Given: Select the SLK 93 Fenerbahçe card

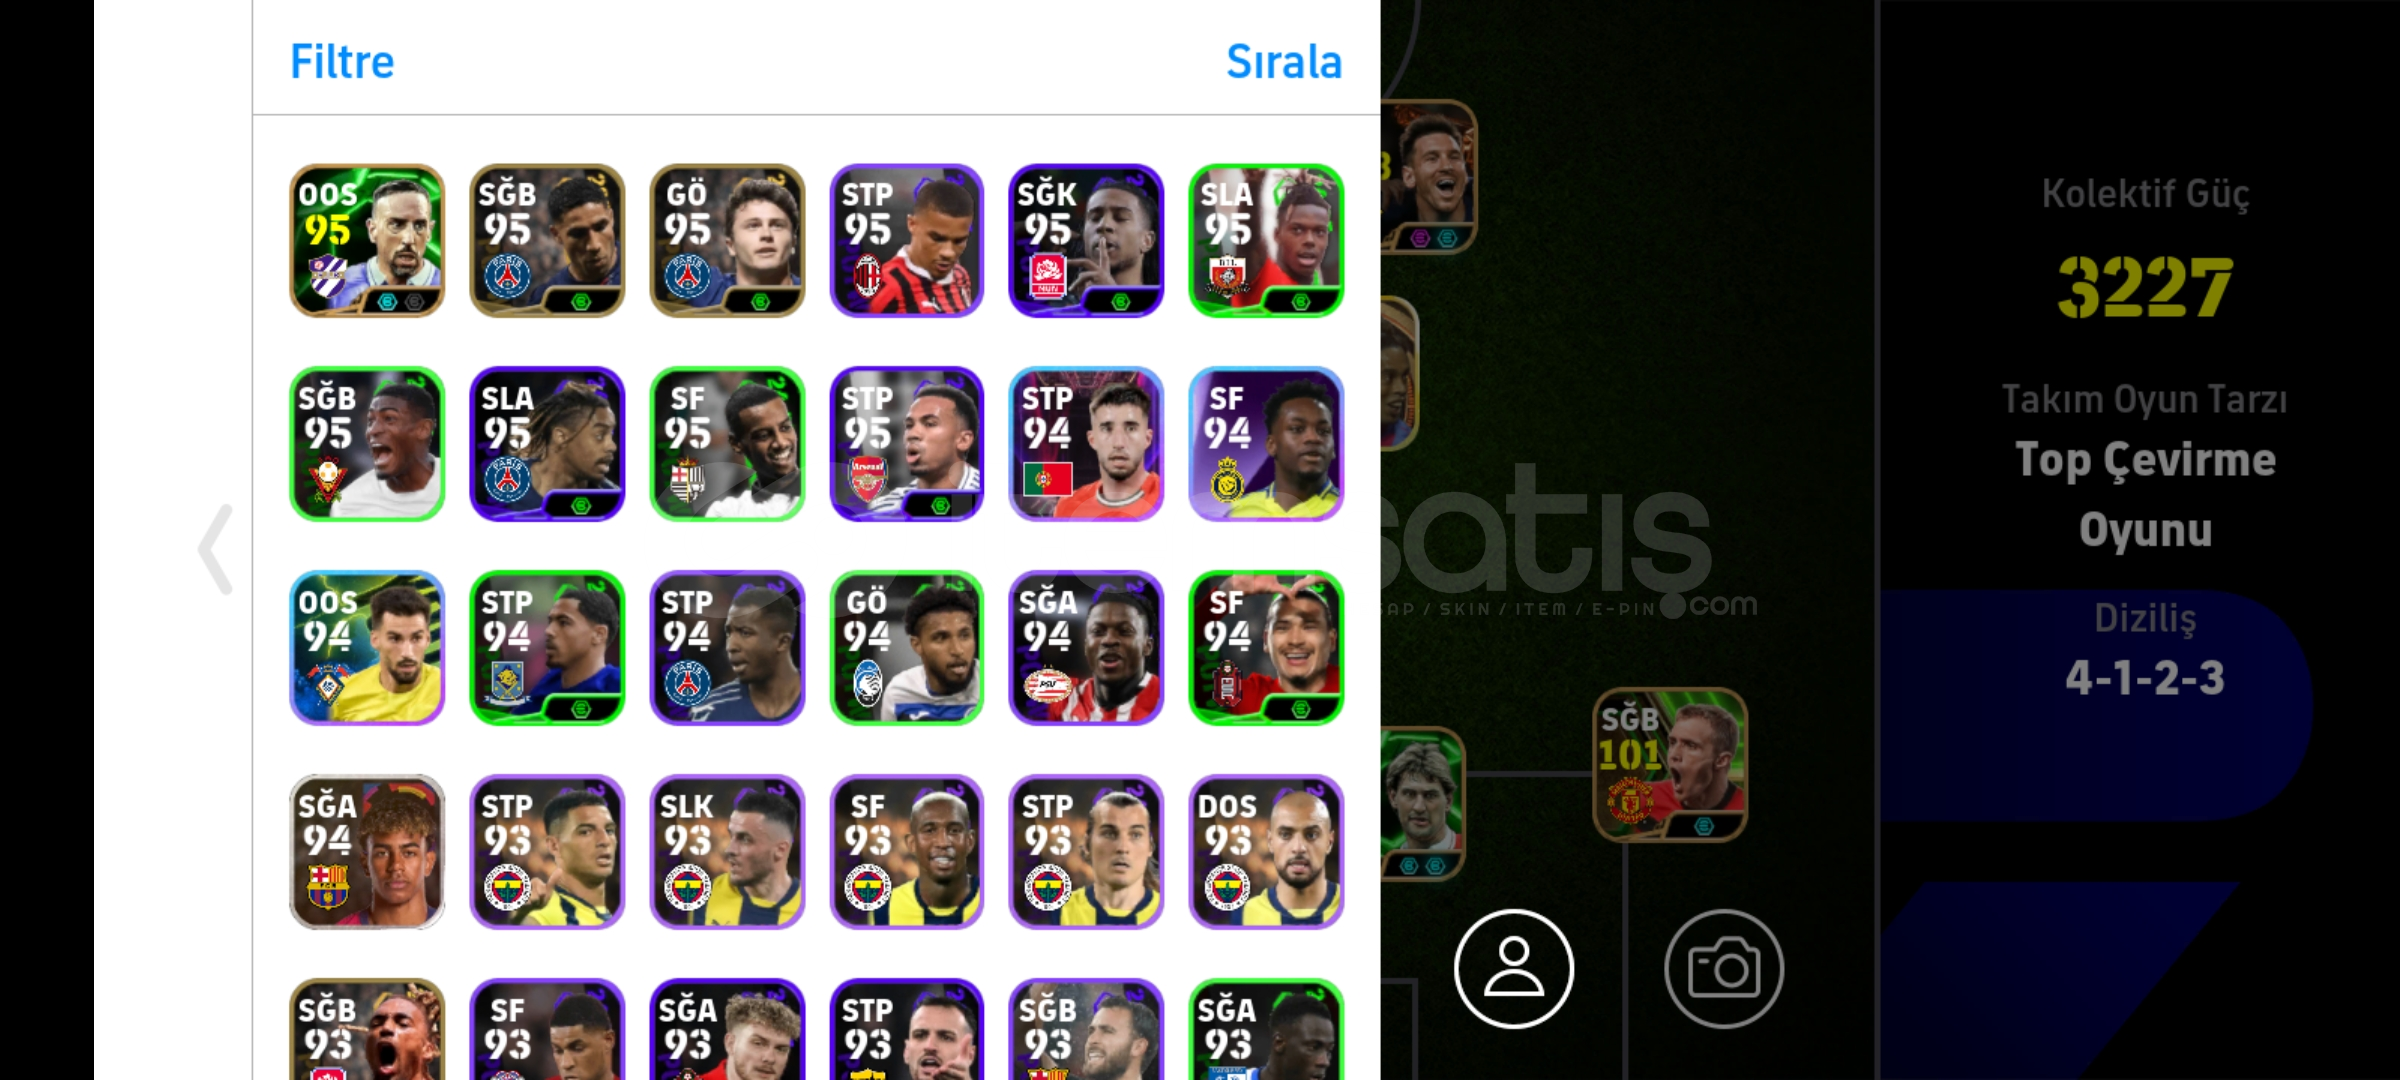Looking at the screenshot, I should [x=727, y=852].
